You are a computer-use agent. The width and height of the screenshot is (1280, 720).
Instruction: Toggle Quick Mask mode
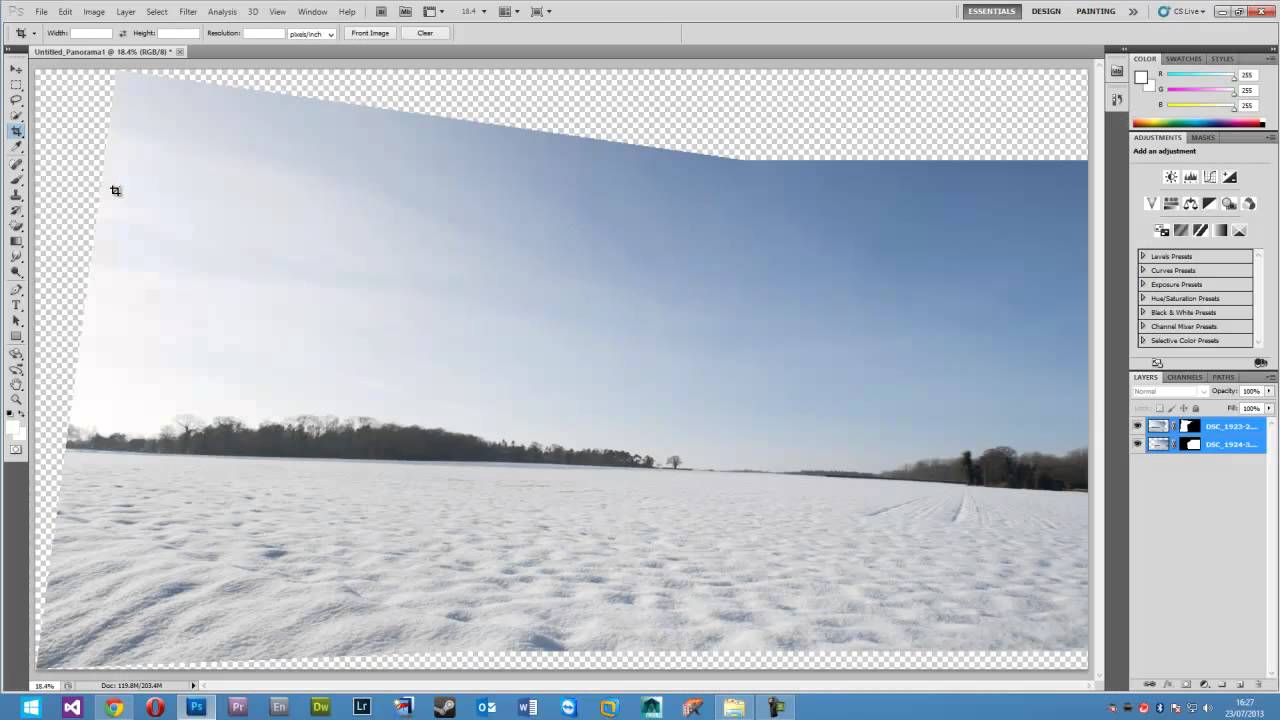16,449
